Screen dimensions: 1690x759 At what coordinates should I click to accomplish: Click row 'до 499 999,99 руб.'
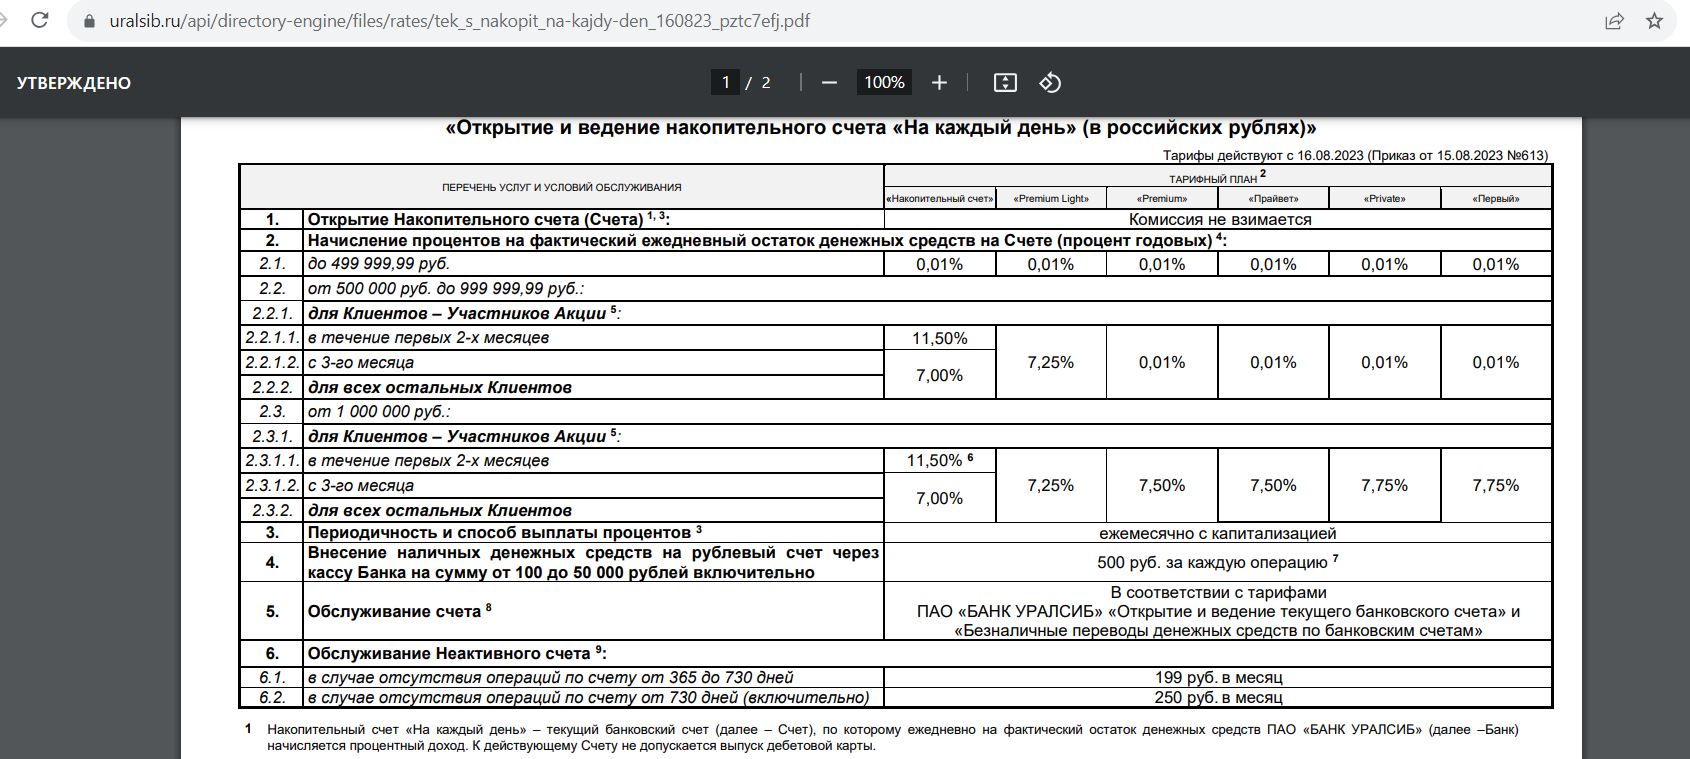pos(593,264)
